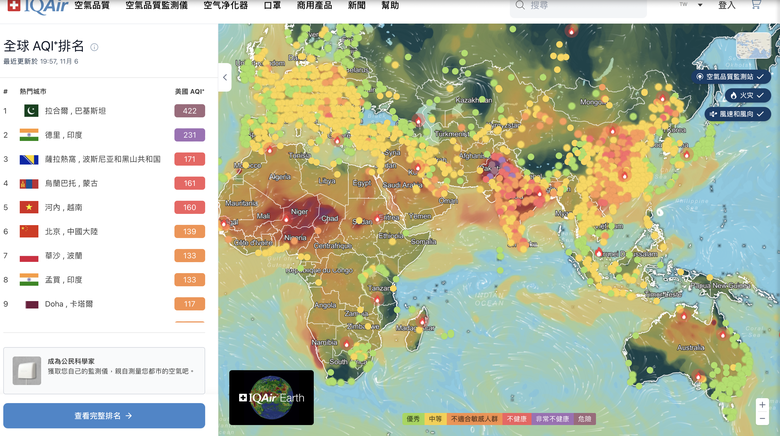The width and height of the screenshot is (780, 436).
Task: Open the 幫助 menu
Action: point(390,5)
